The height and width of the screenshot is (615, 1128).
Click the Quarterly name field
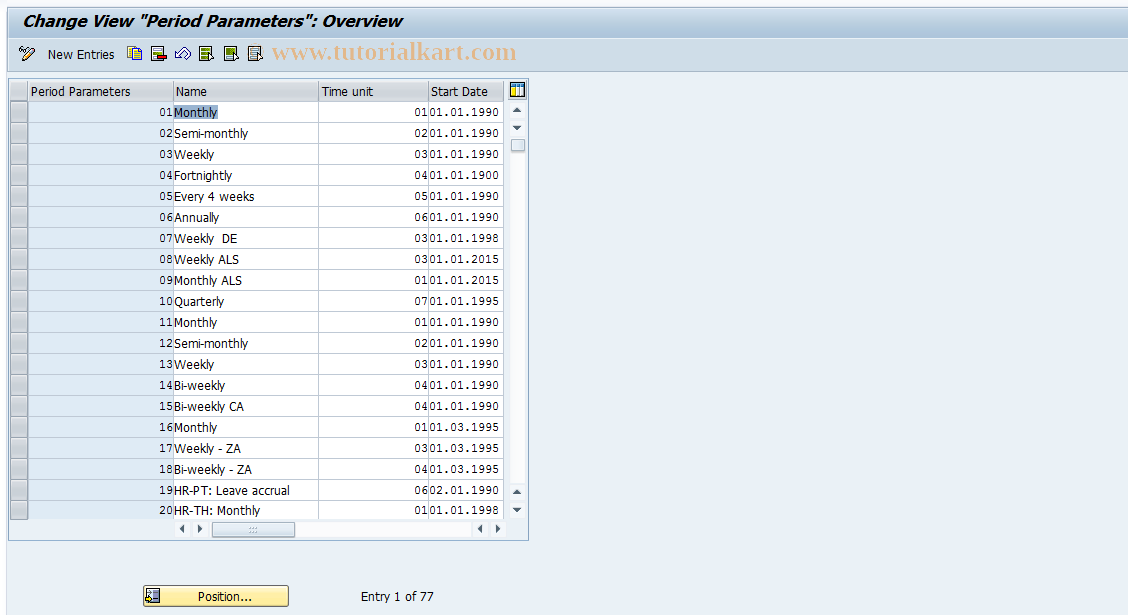pos(246,301)
